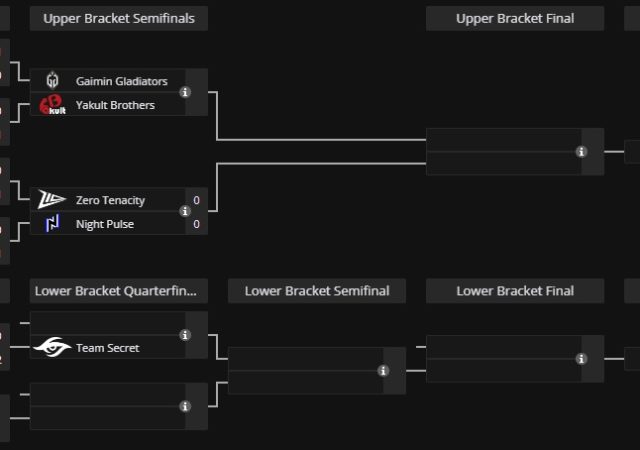This screenshot has height=450, width=640.
Task: Open info for Zero Tenacity vs Night Pulse
Action: tap(185, 212)
